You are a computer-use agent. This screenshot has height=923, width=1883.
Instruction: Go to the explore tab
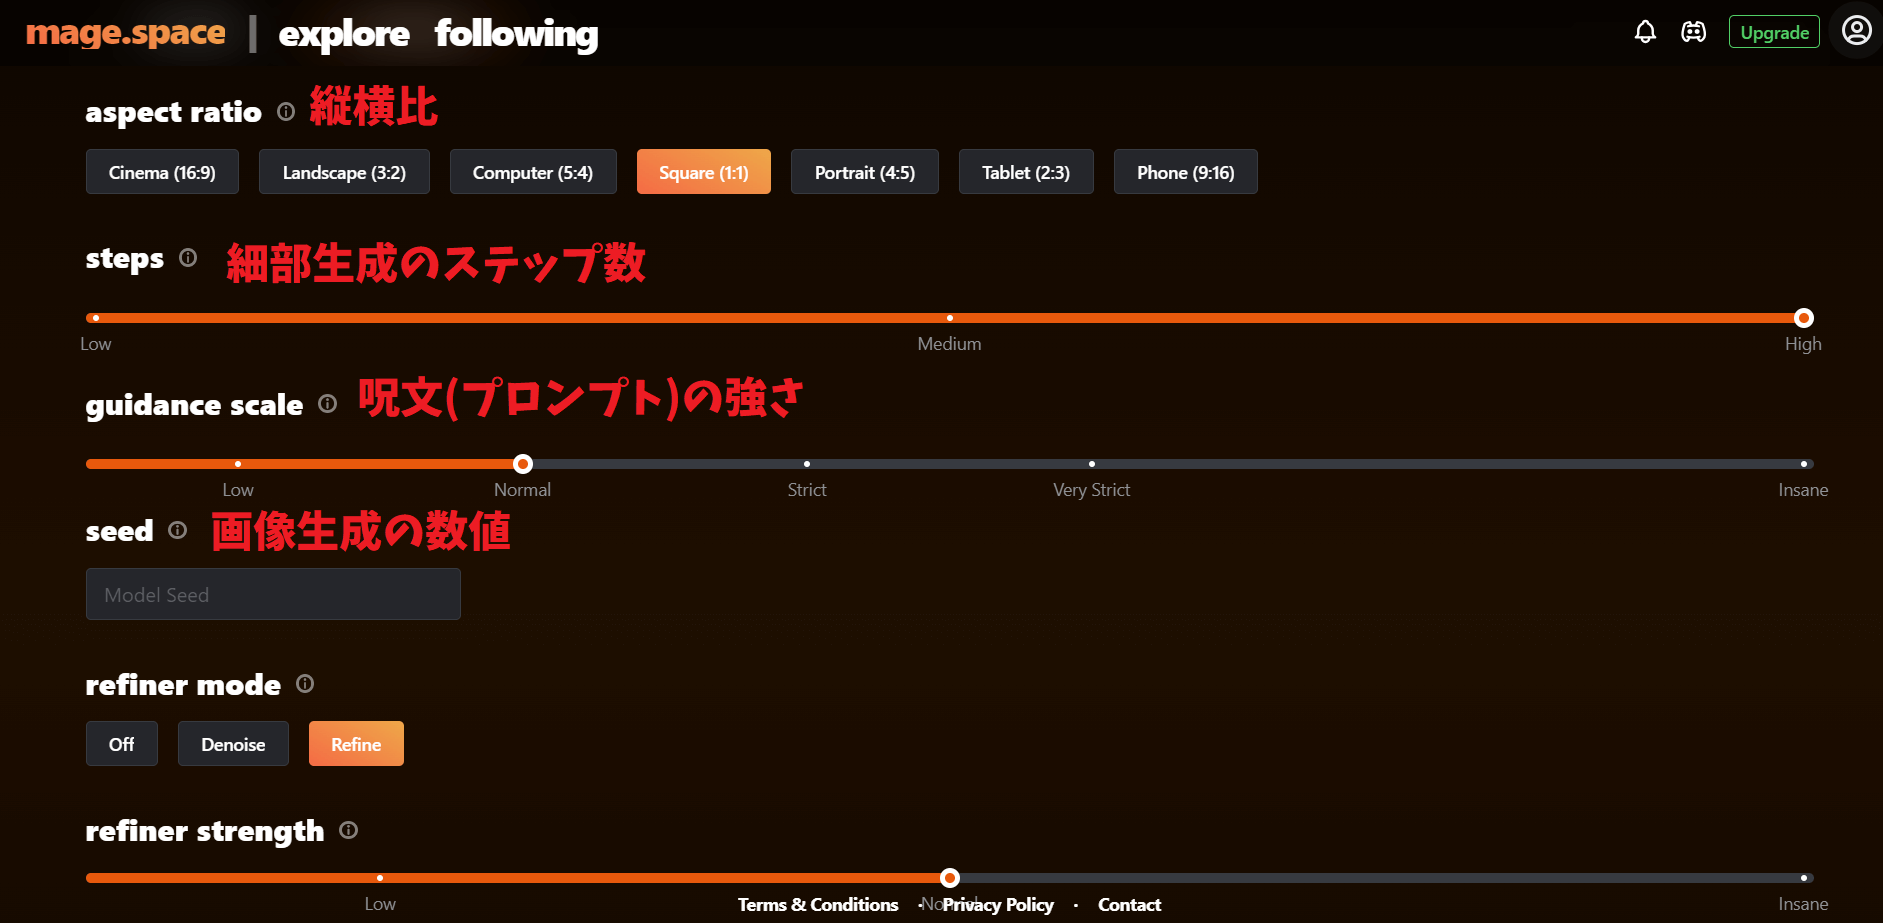(343, 34)
